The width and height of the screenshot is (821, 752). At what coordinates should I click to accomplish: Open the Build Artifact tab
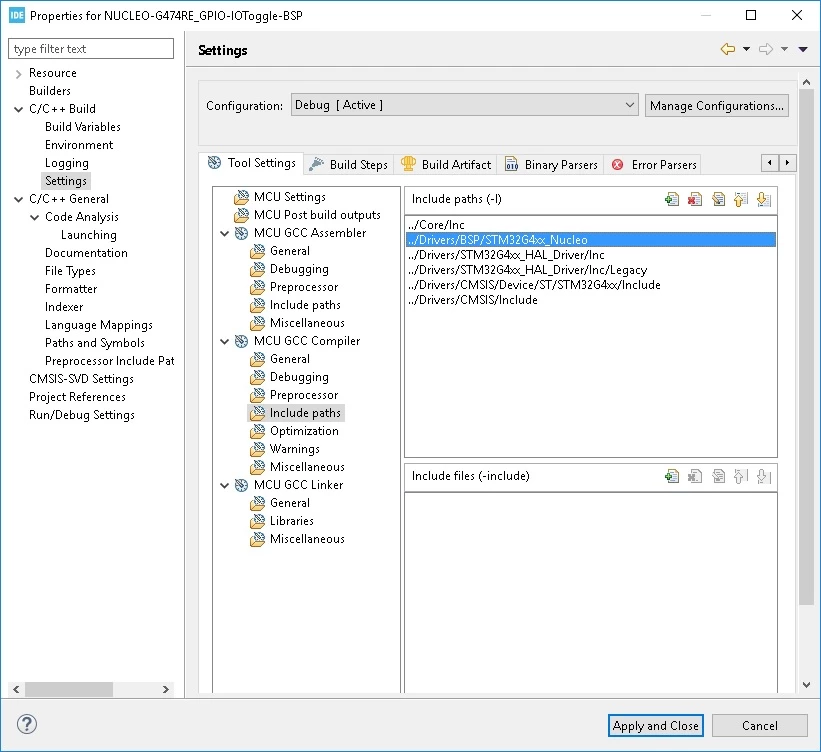point(446,164)
